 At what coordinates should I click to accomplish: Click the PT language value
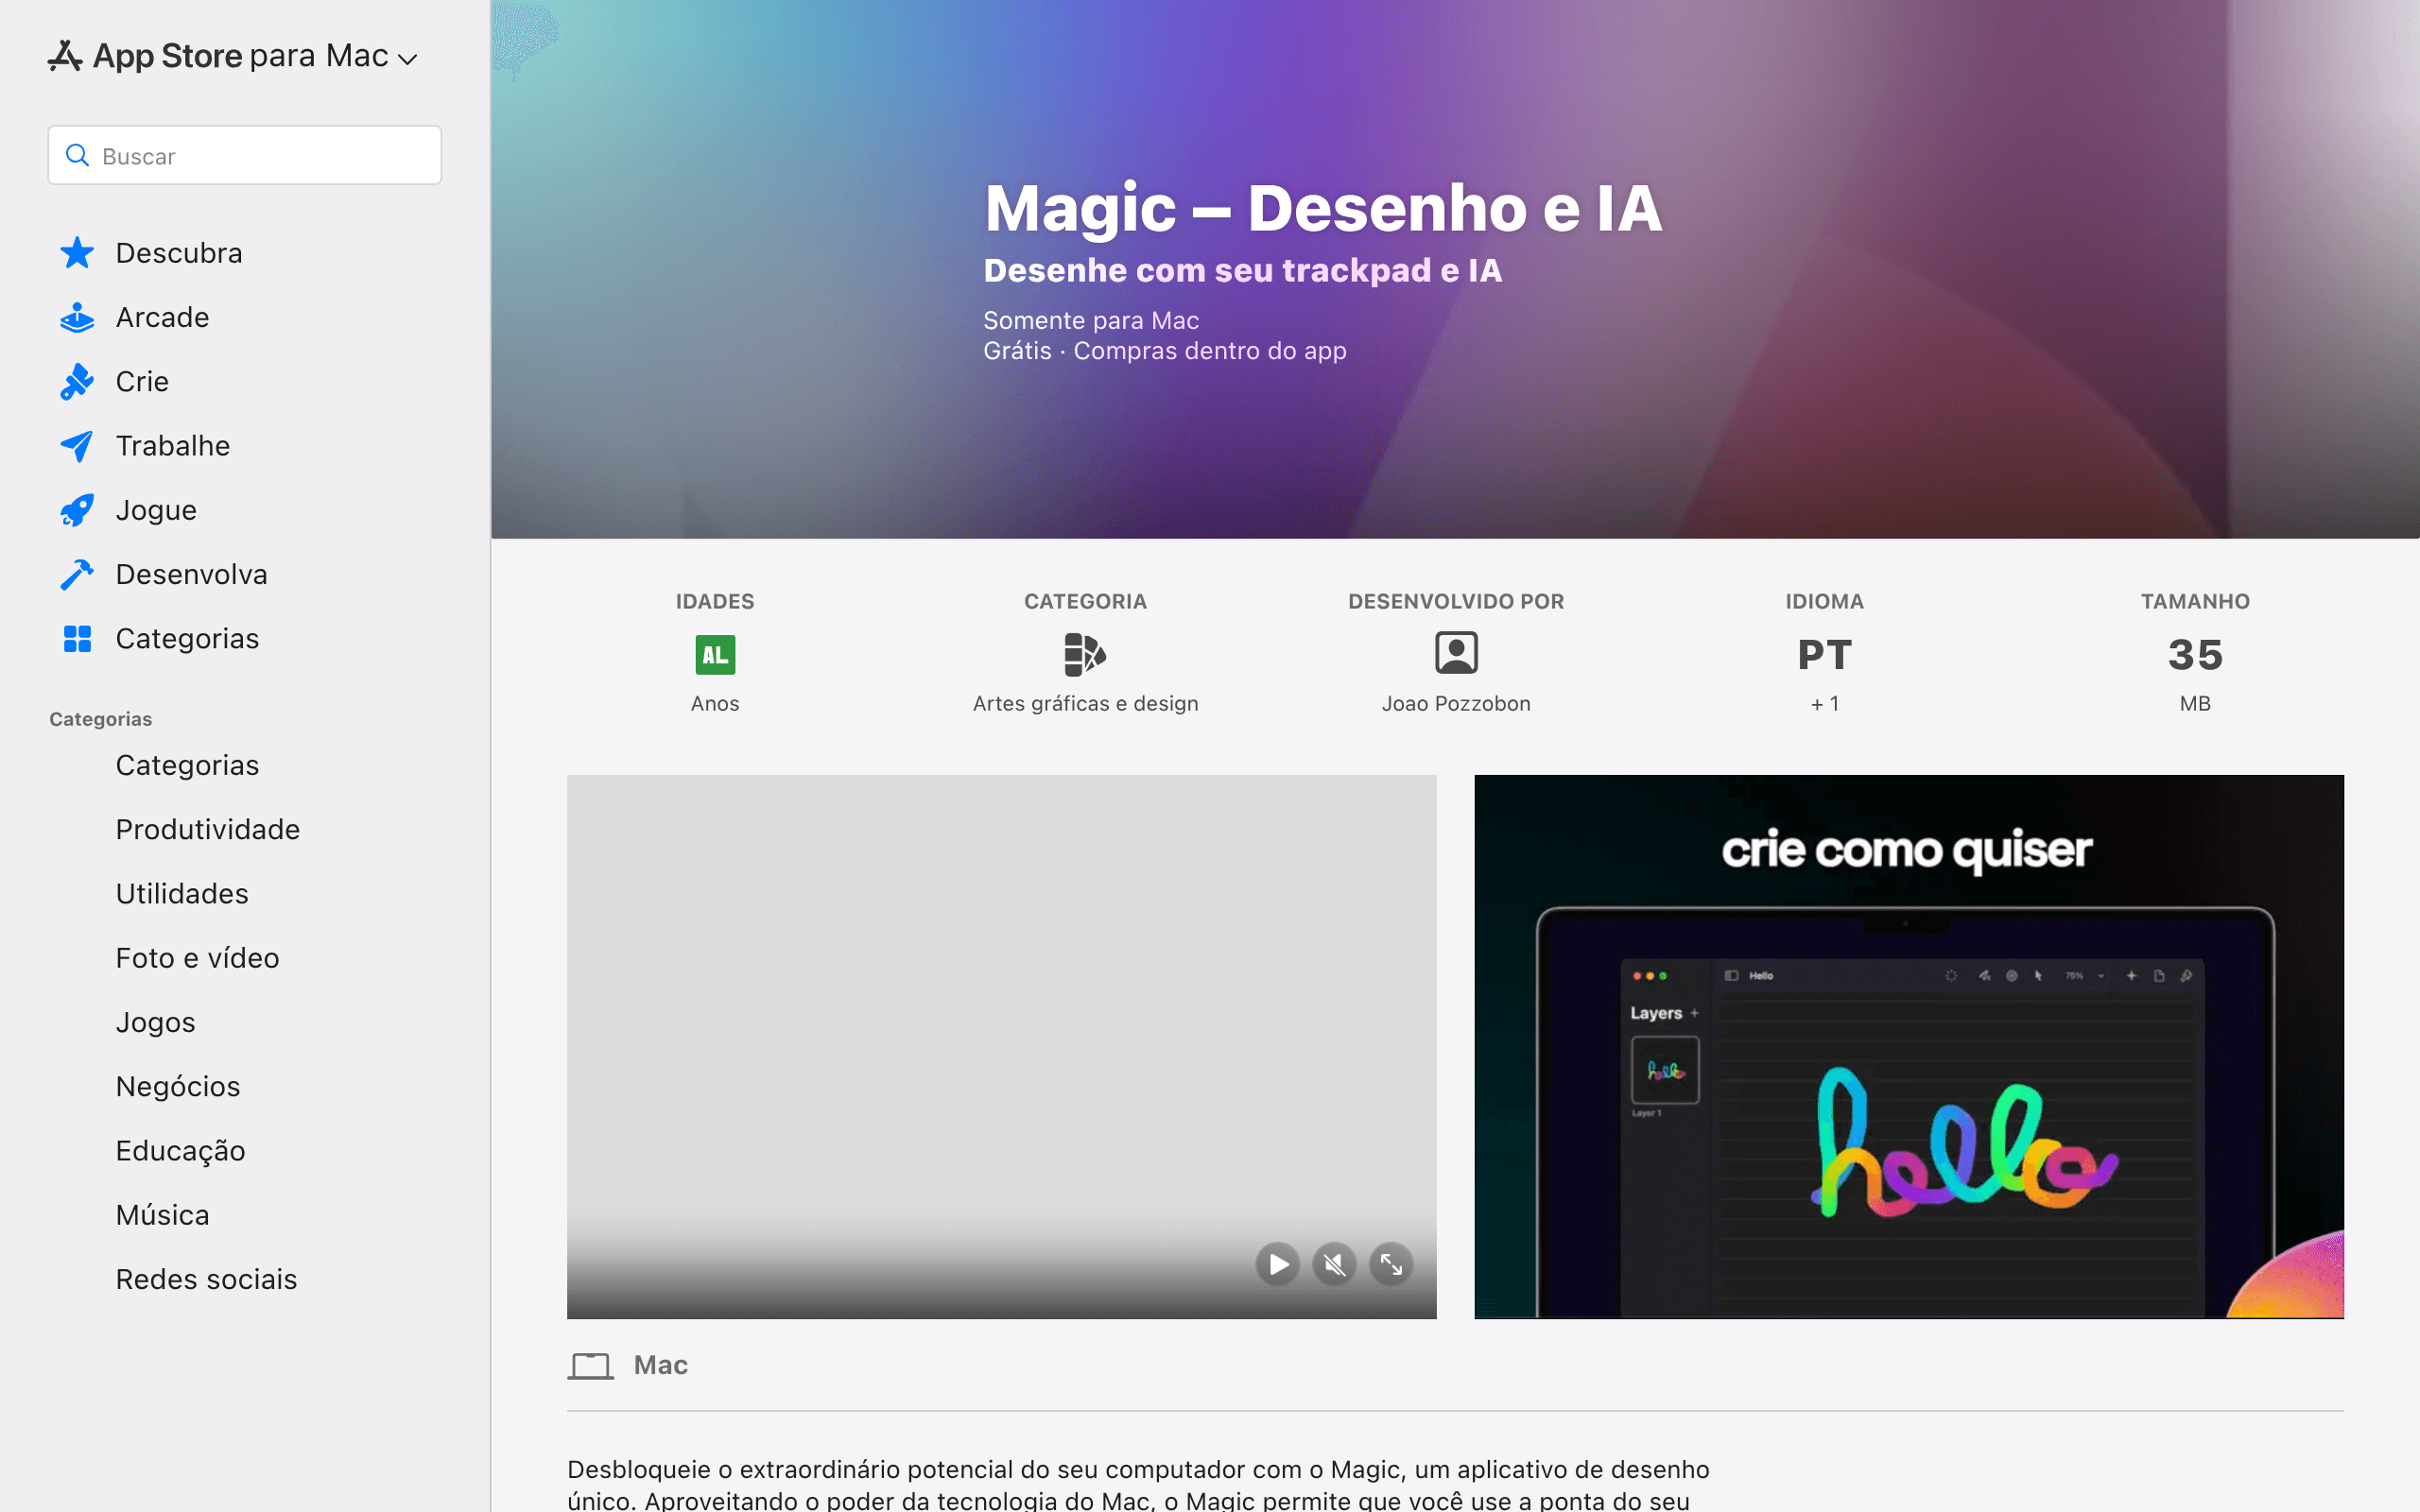(1825, 655)
